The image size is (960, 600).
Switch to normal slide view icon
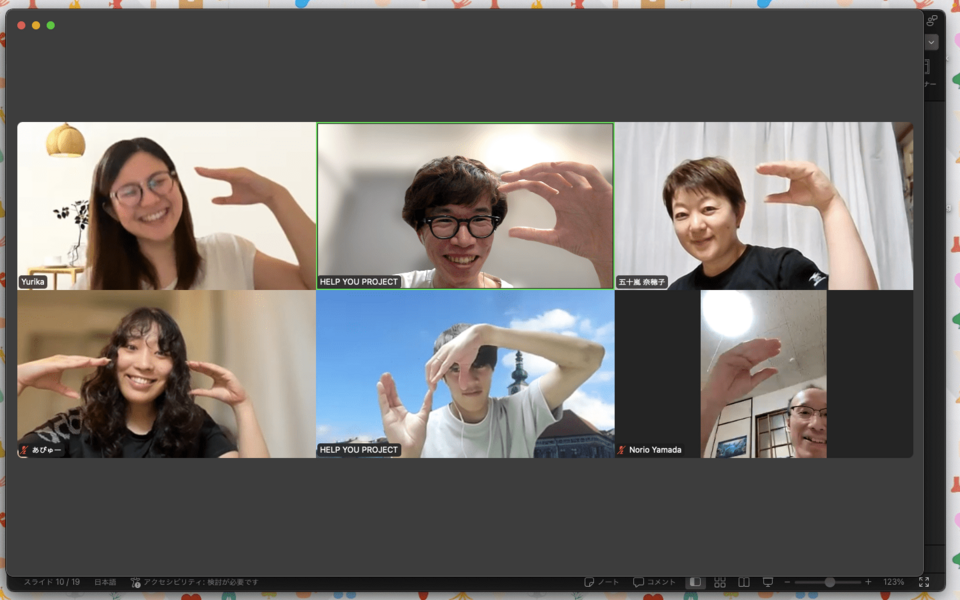[x=695, y=582]
